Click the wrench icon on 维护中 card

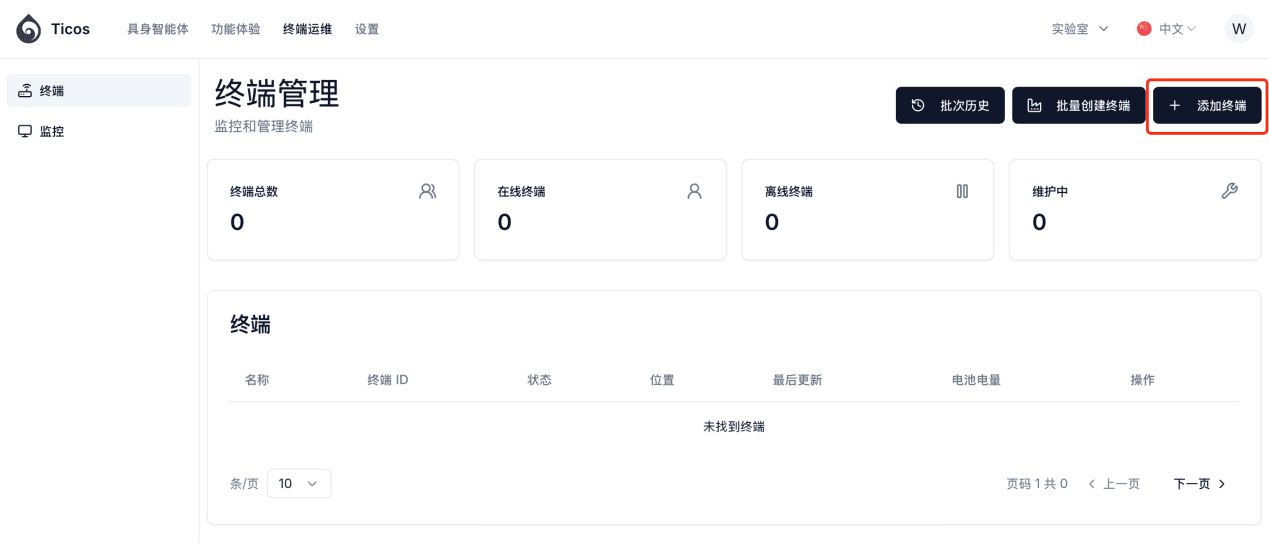point(1229,191)
